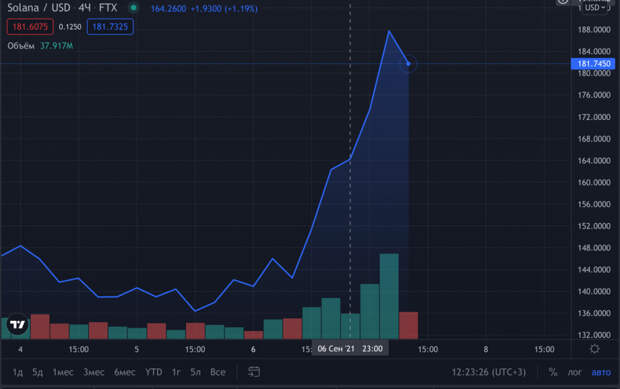
Task: Open chart settings gear icon
Action: point(594,349)
